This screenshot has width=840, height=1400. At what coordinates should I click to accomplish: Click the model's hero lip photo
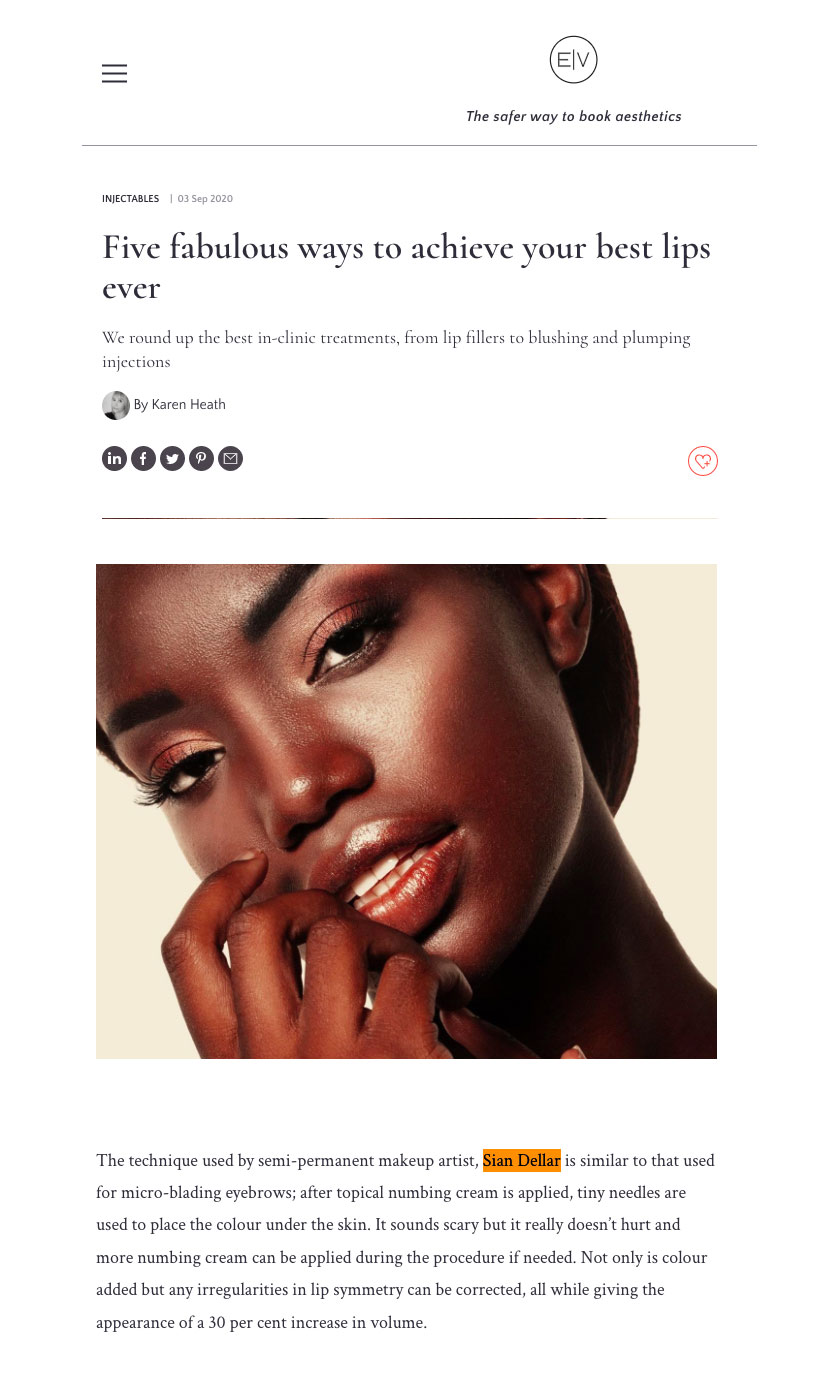406,811
